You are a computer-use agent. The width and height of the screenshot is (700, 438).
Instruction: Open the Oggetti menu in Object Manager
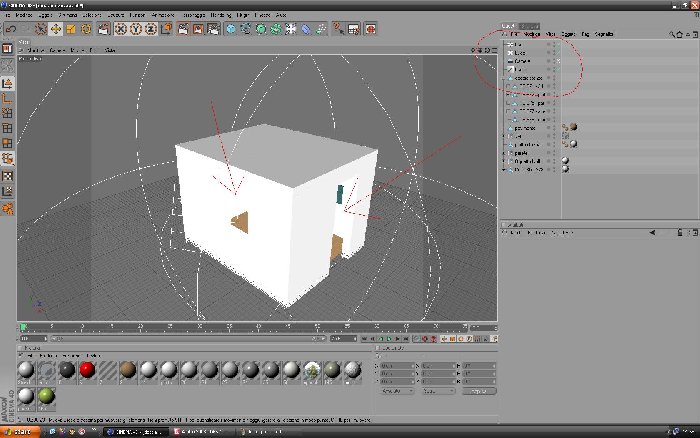click(x=568, y=34)
